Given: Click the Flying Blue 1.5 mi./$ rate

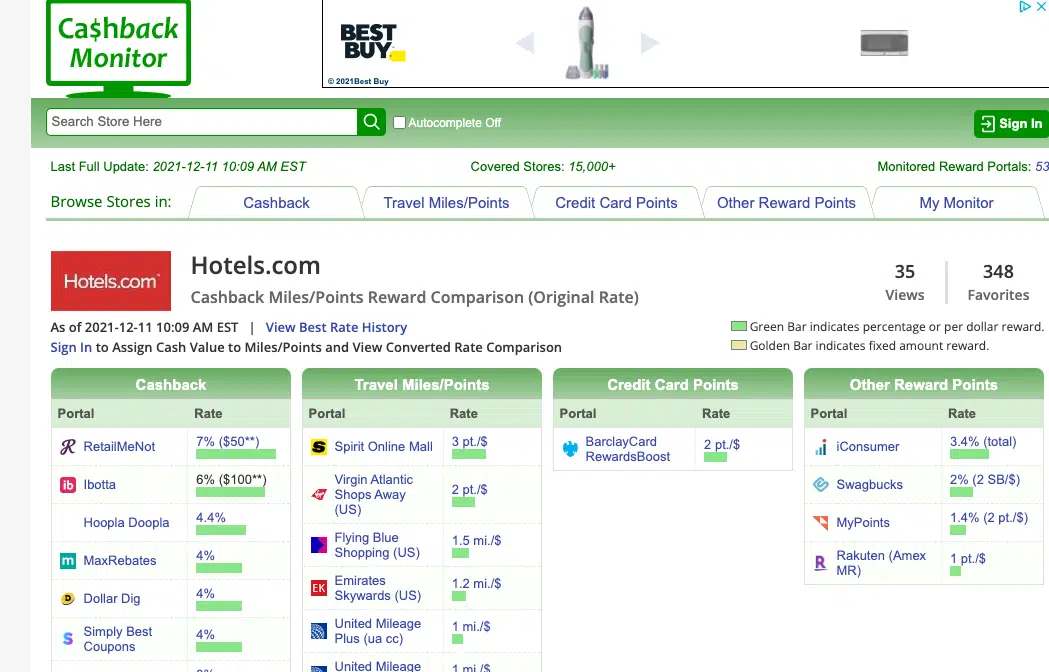Looking at the screenshot, I should pos(476,541).
